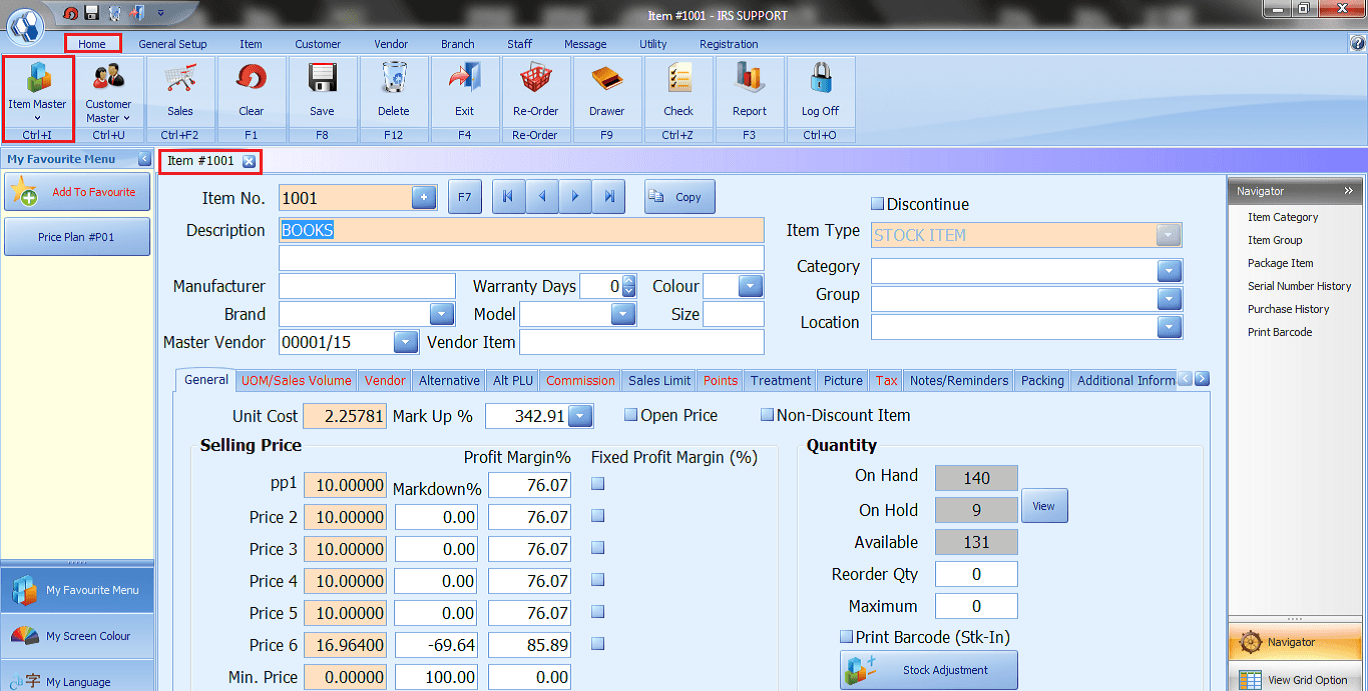Go to first item record
1368x691 pixels.
(x=509, y=197)
